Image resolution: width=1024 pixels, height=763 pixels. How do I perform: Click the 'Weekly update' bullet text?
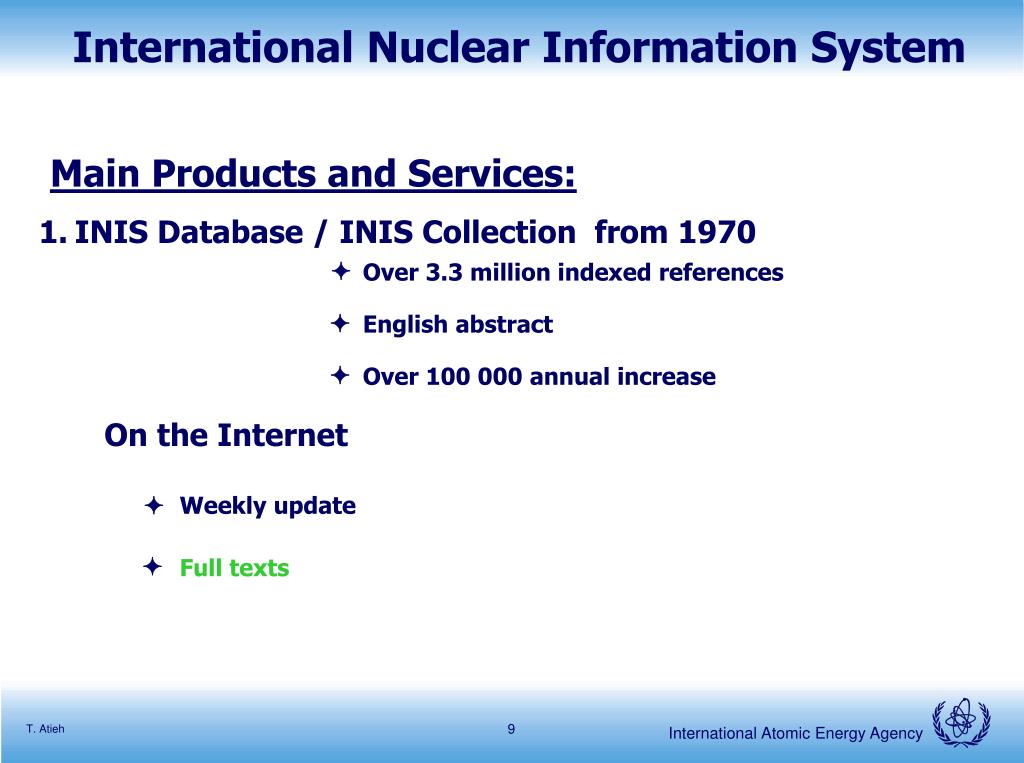click(x=268, y=506)
